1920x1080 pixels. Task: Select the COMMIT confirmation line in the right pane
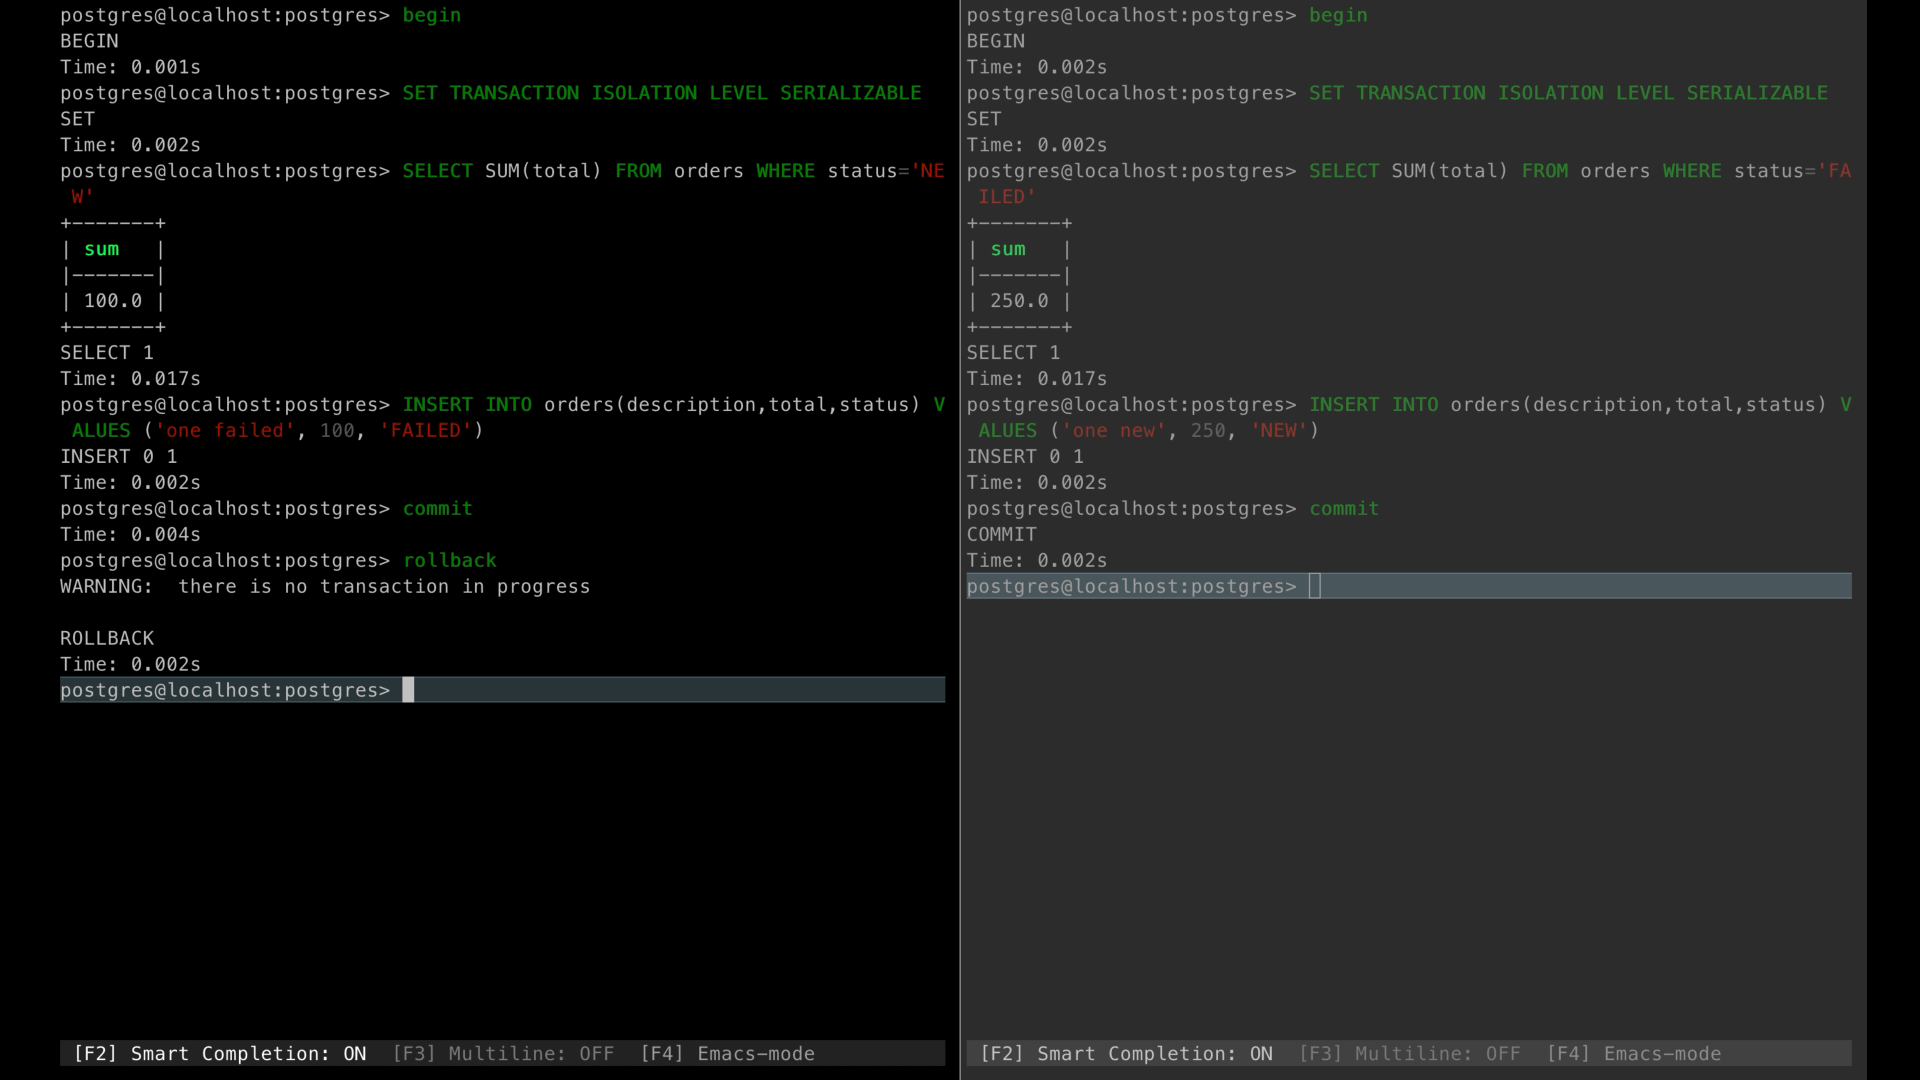click(1002, 534)
